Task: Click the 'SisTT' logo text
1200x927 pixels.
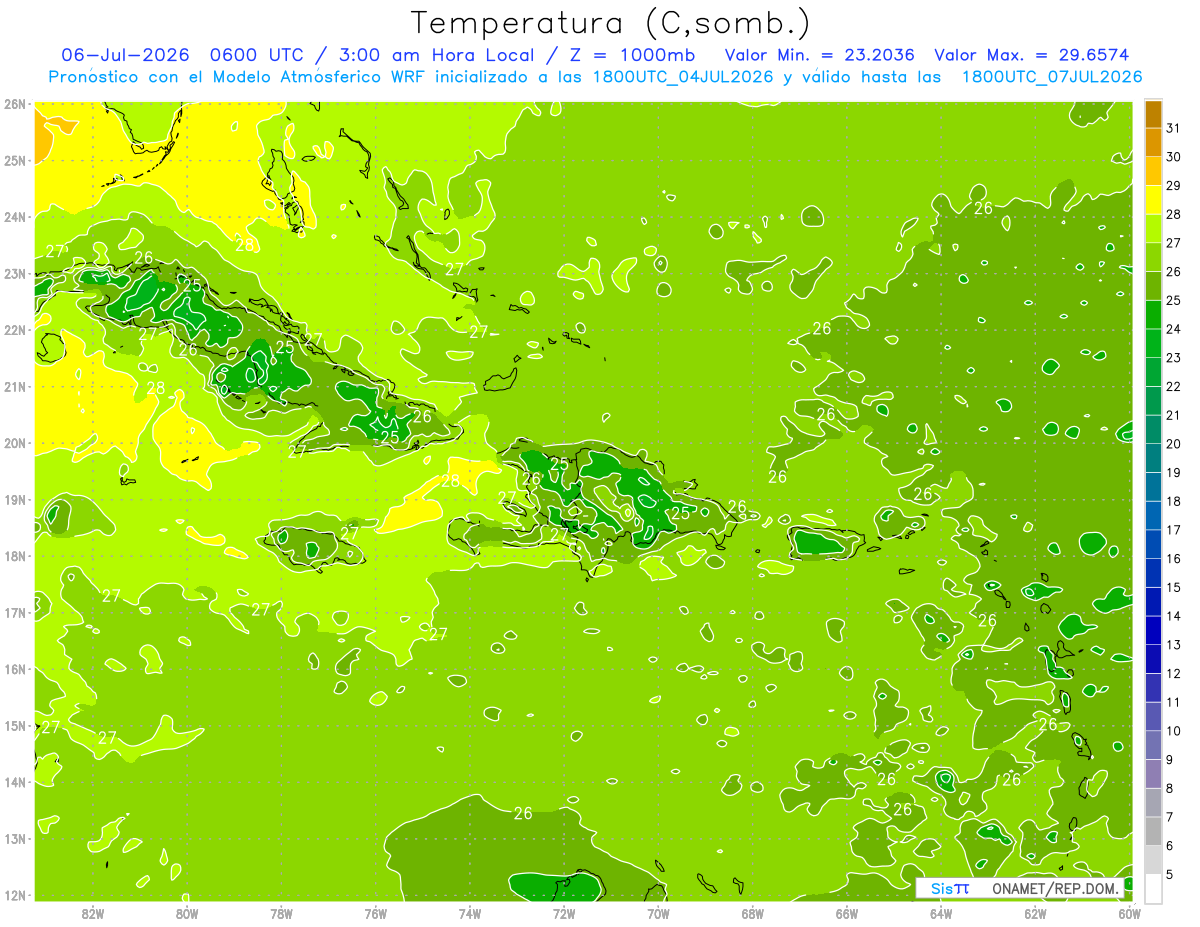Action: coord(950,888)
